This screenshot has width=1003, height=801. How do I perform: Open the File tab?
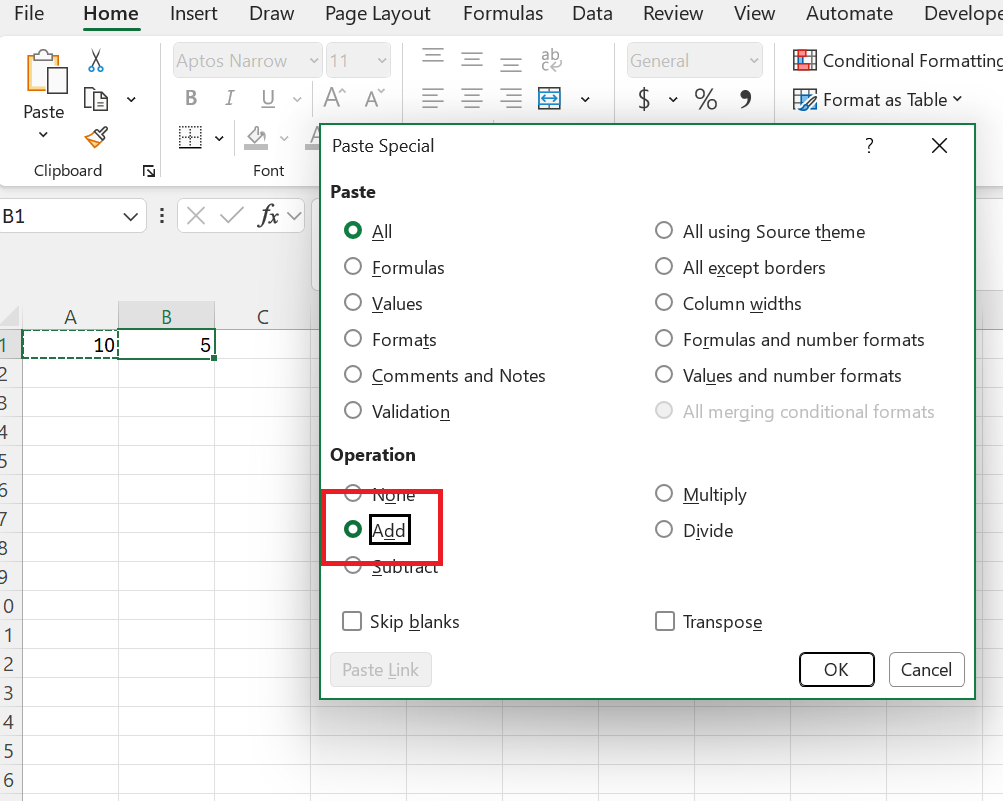click(29, 13)
